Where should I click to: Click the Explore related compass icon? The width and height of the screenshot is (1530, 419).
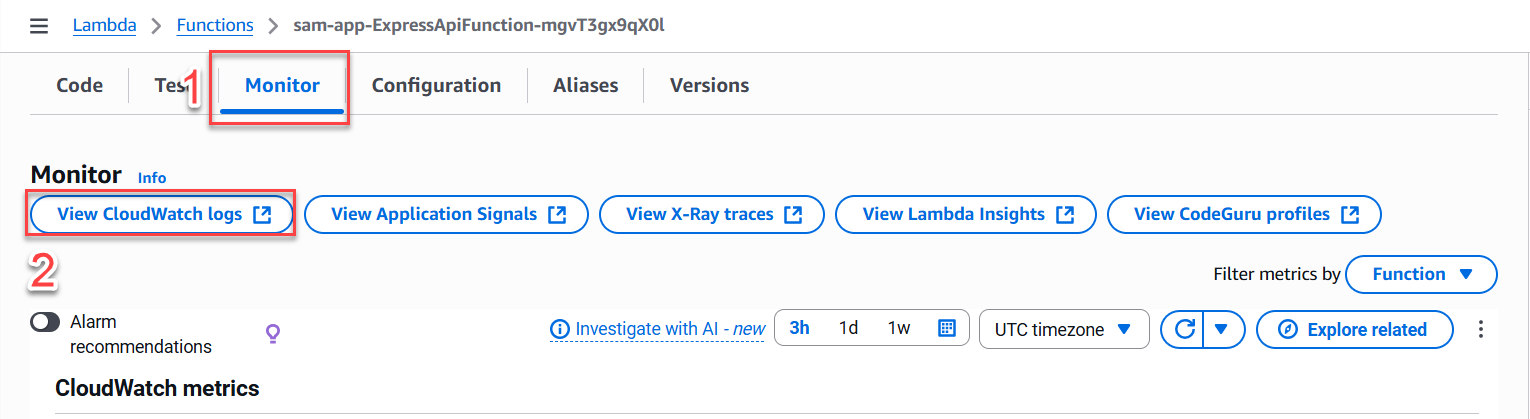click(1288, 329)
